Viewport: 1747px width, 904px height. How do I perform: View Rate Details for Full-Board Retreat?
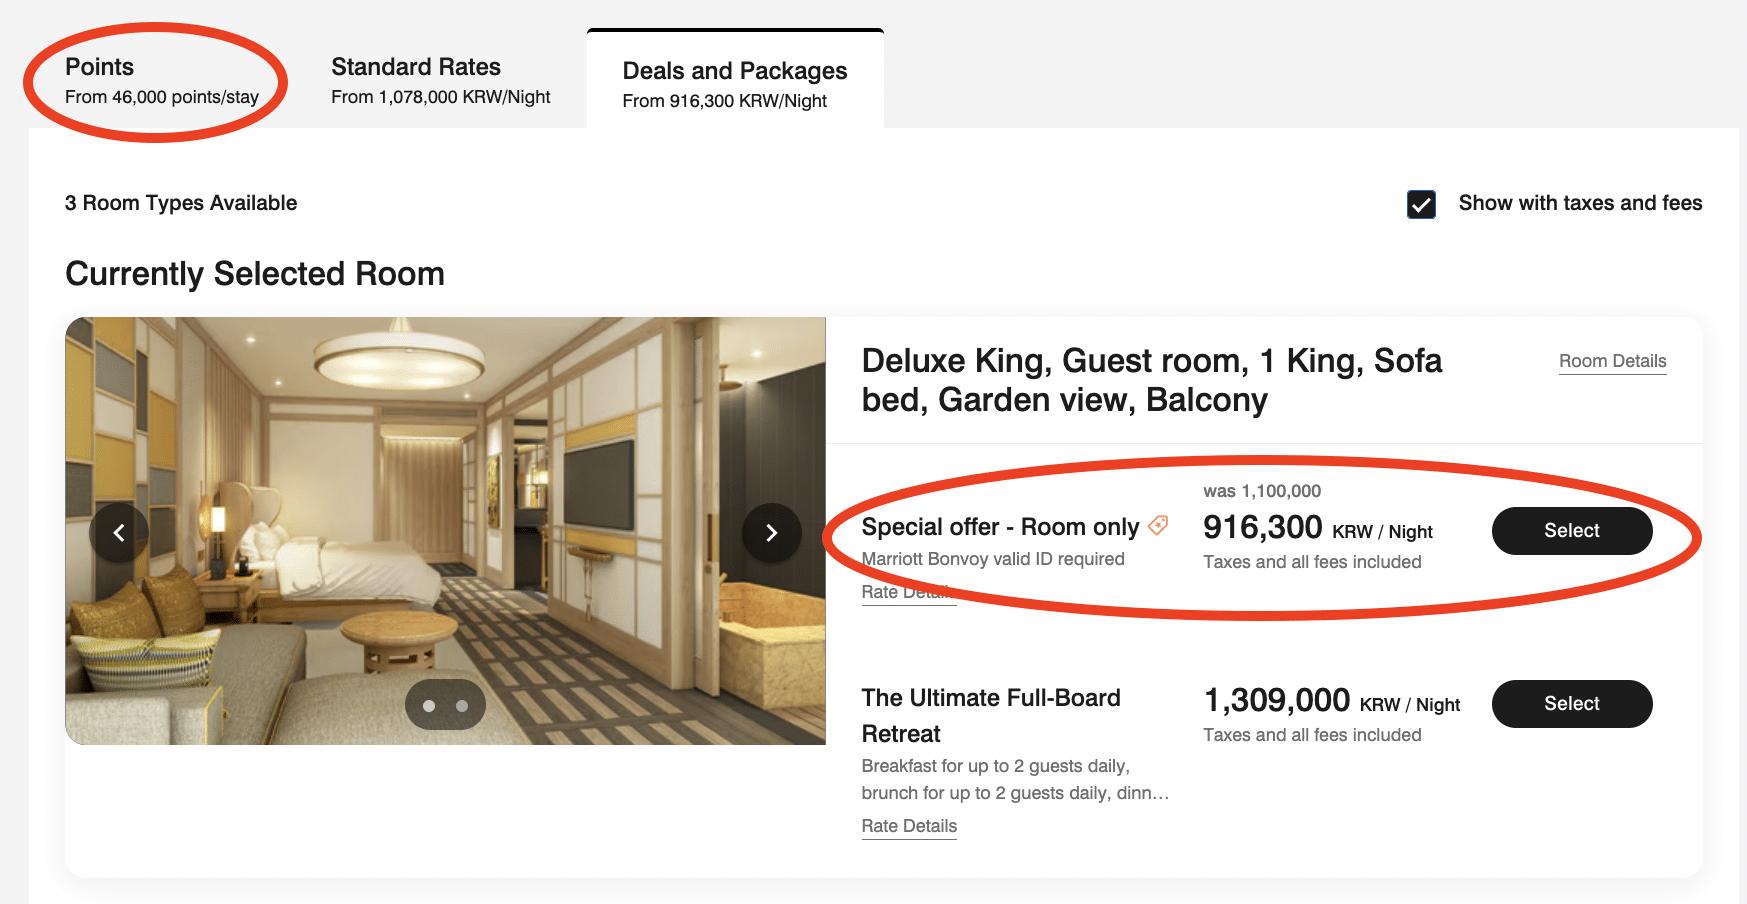[909, 826]
